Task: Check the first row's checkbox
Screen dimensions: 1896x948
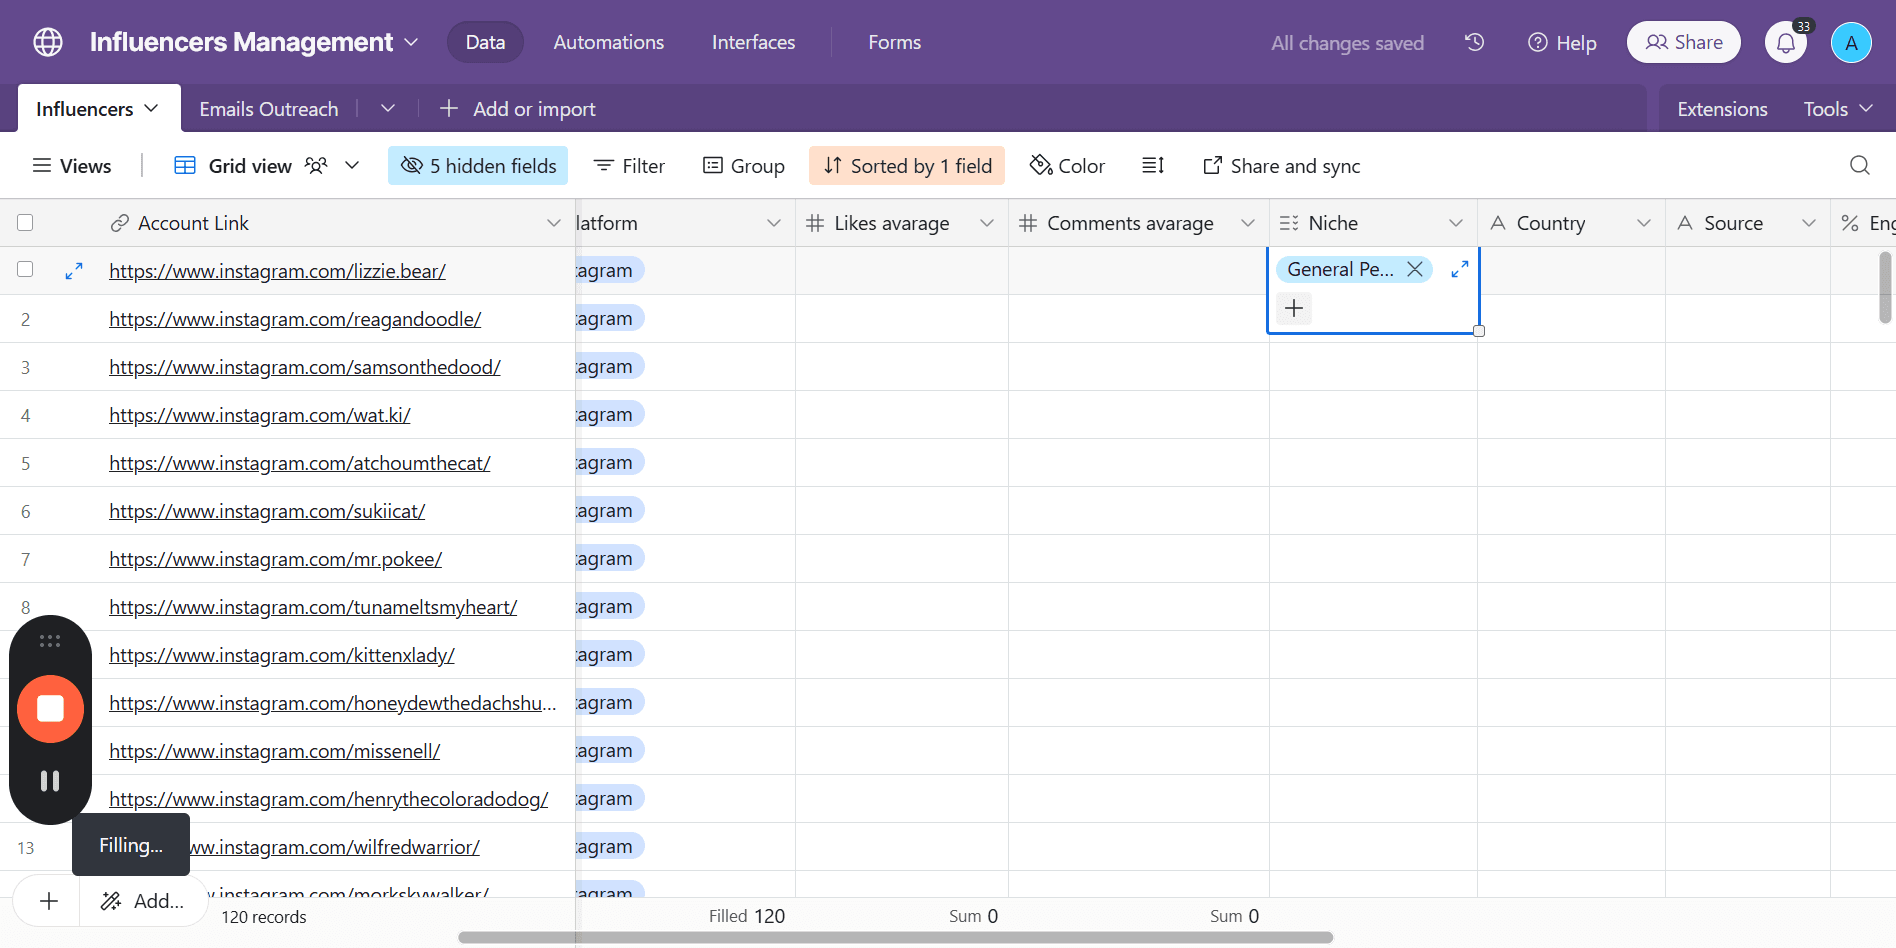Action: click(26, 269)
